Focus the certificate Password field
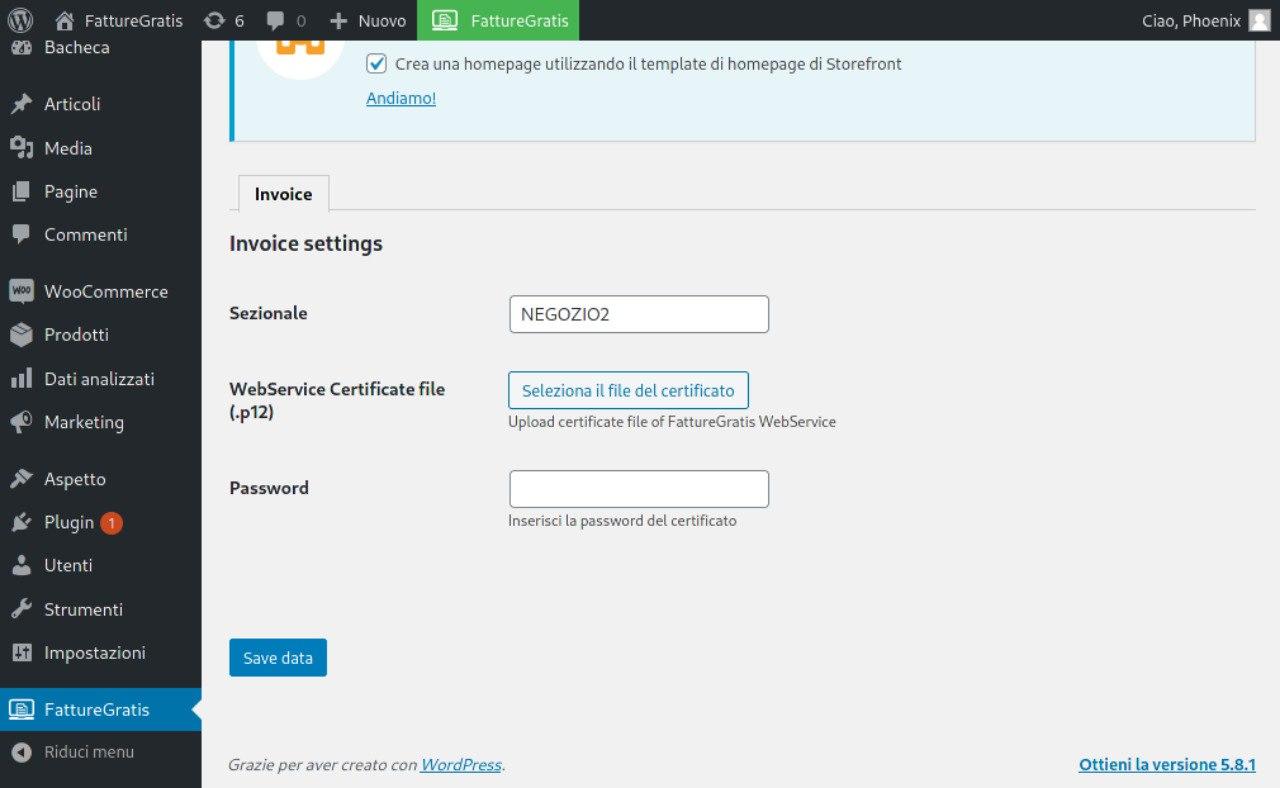1280x788 pixels. 639,489
